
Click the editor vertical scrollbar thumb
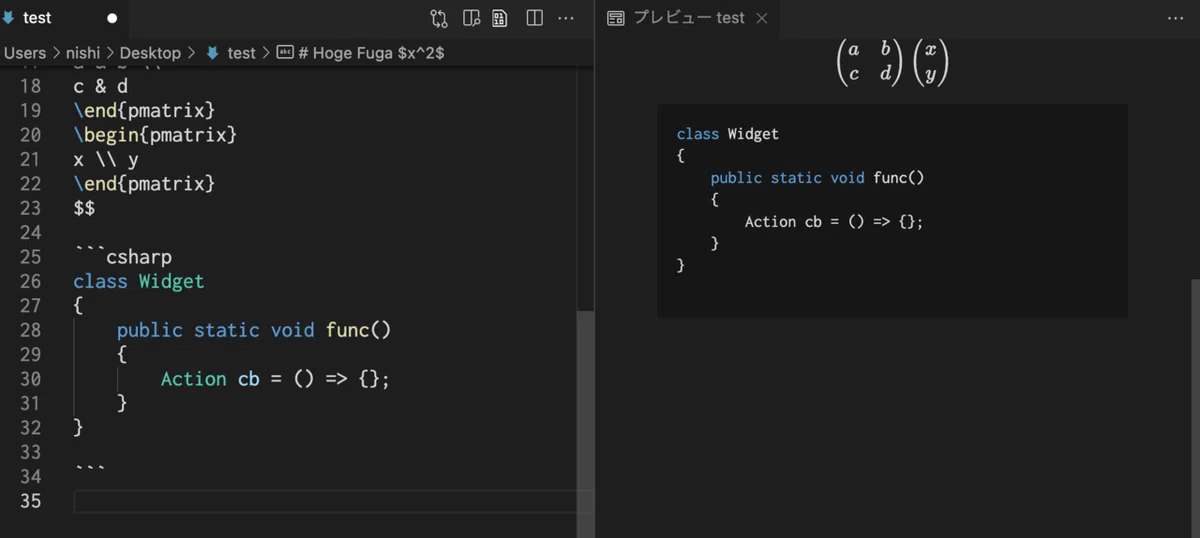[x=585, y=424]
